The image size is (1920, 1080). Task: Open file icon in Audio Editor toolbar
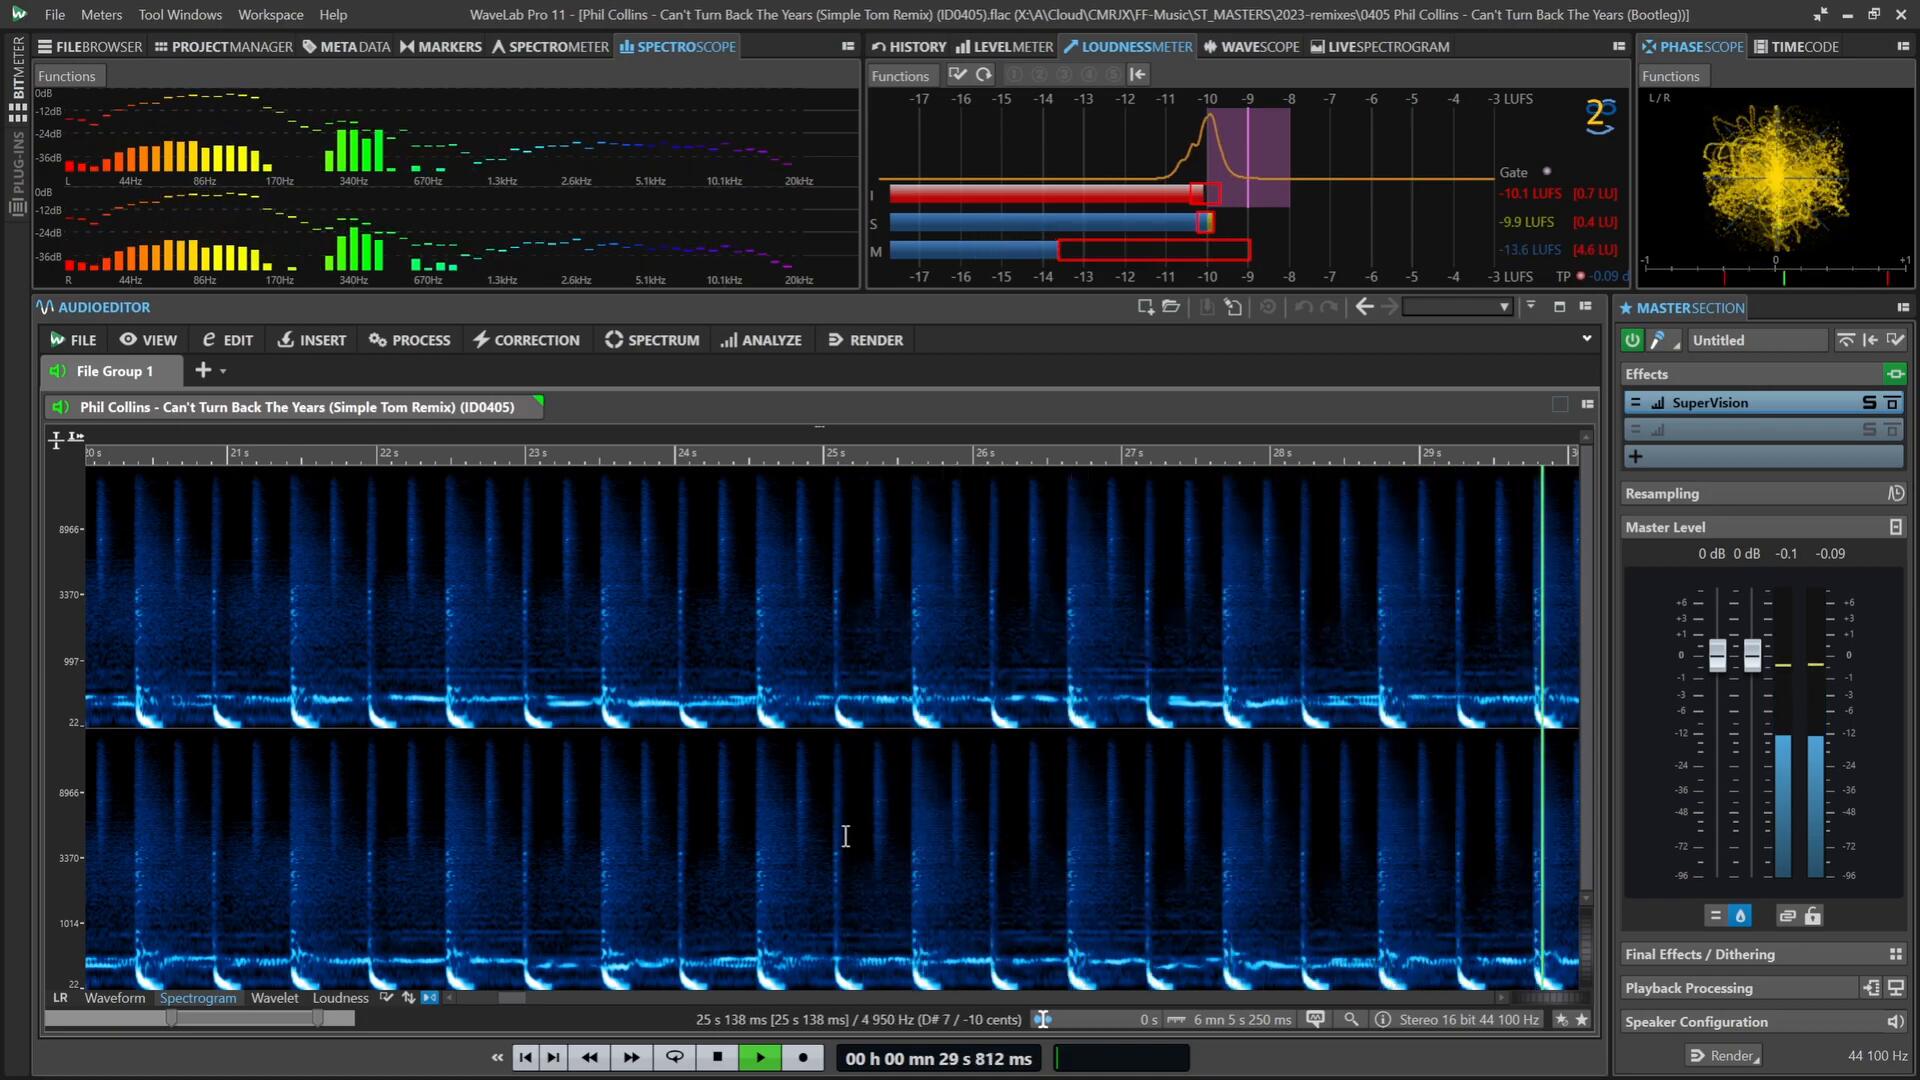click(x=1171, y=307)
